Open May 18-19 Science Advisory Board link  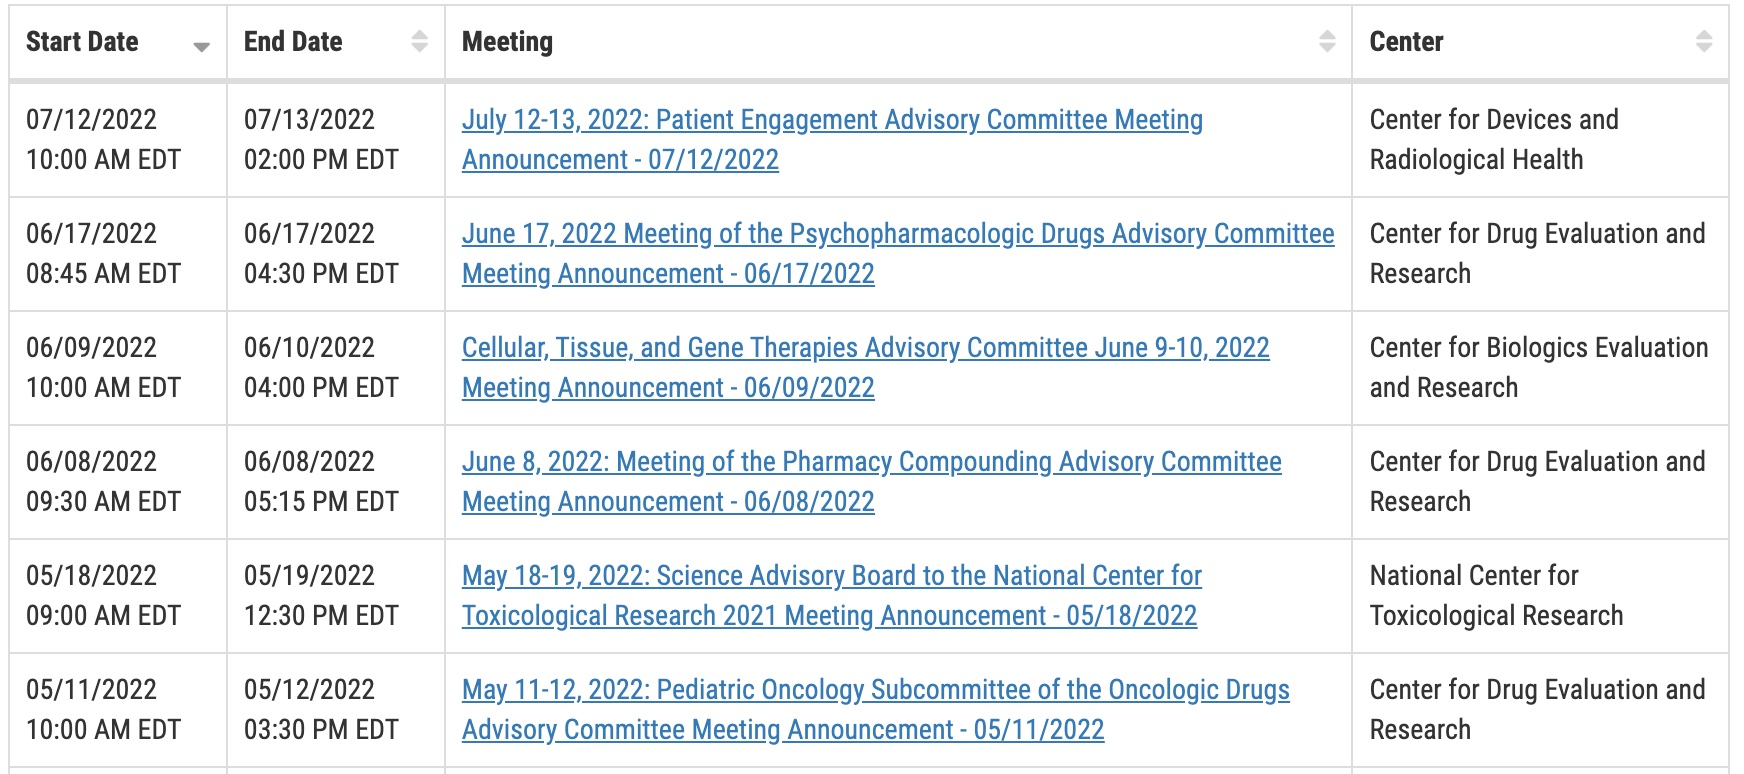(x=832, y=596)
